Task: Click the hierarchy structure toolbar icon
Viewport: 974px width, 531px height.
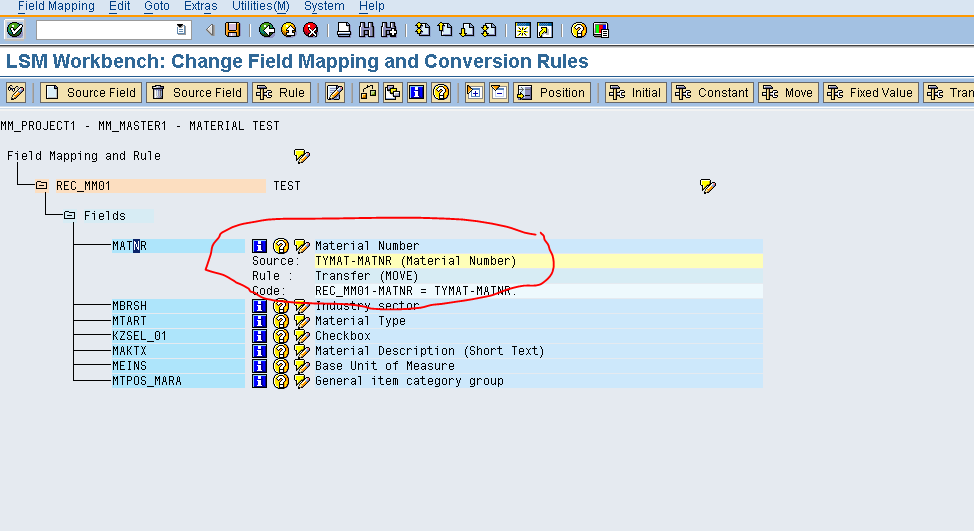Action: [368, 93]
